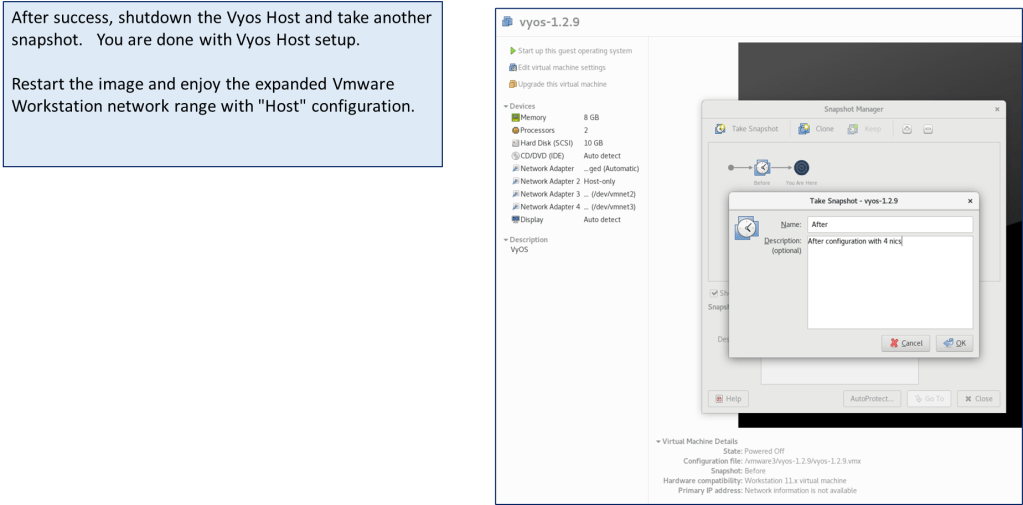This screenshot has height=505, width=1023.
Task: Cancel the Take Snapshot dialog
Action: pos(905,343)
